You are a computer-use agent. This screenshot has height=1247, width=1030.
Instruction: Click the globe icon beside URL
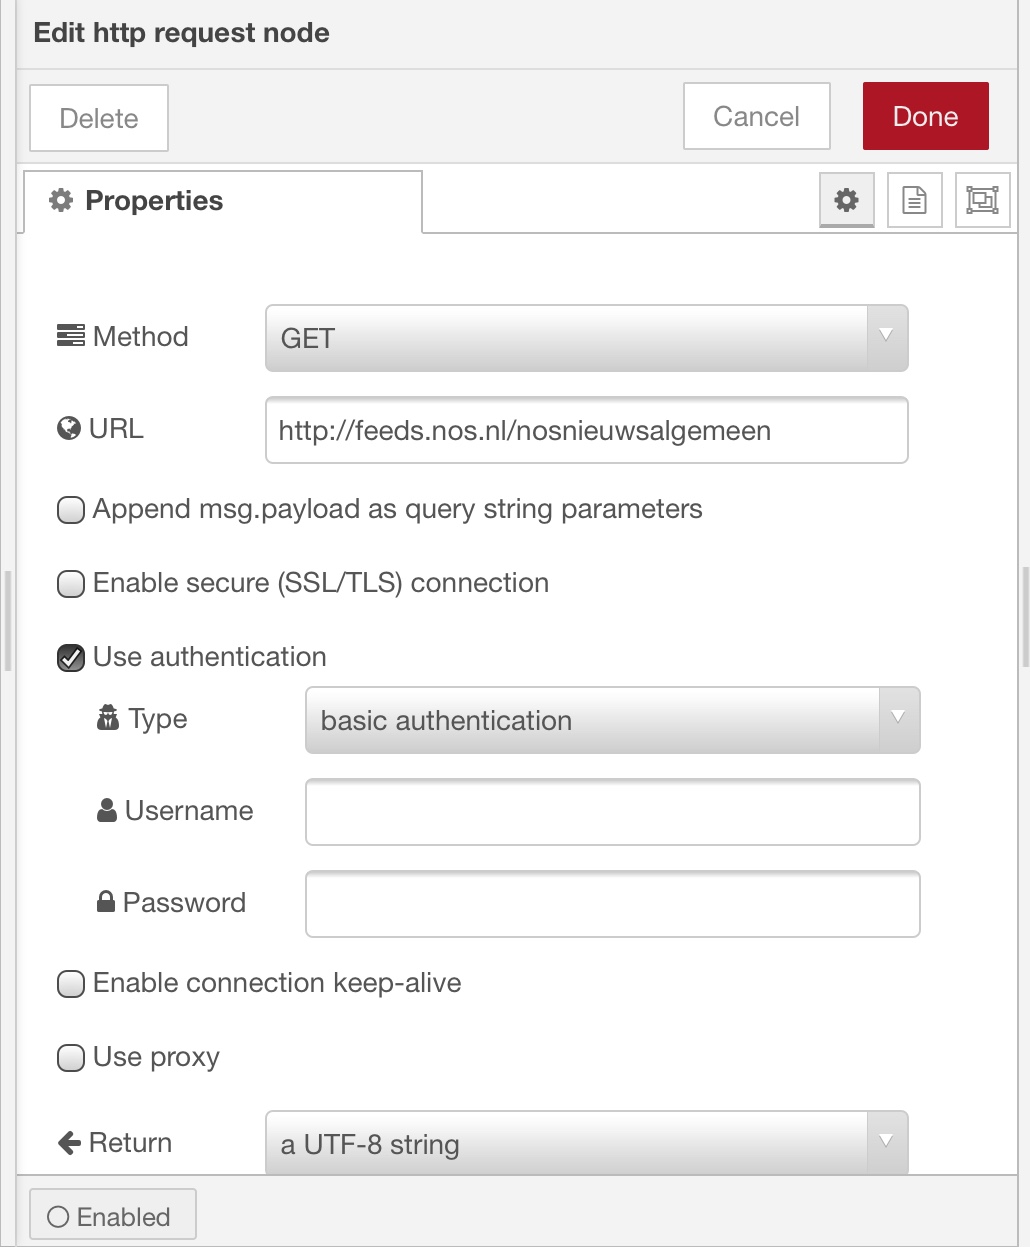pos(69,429)
